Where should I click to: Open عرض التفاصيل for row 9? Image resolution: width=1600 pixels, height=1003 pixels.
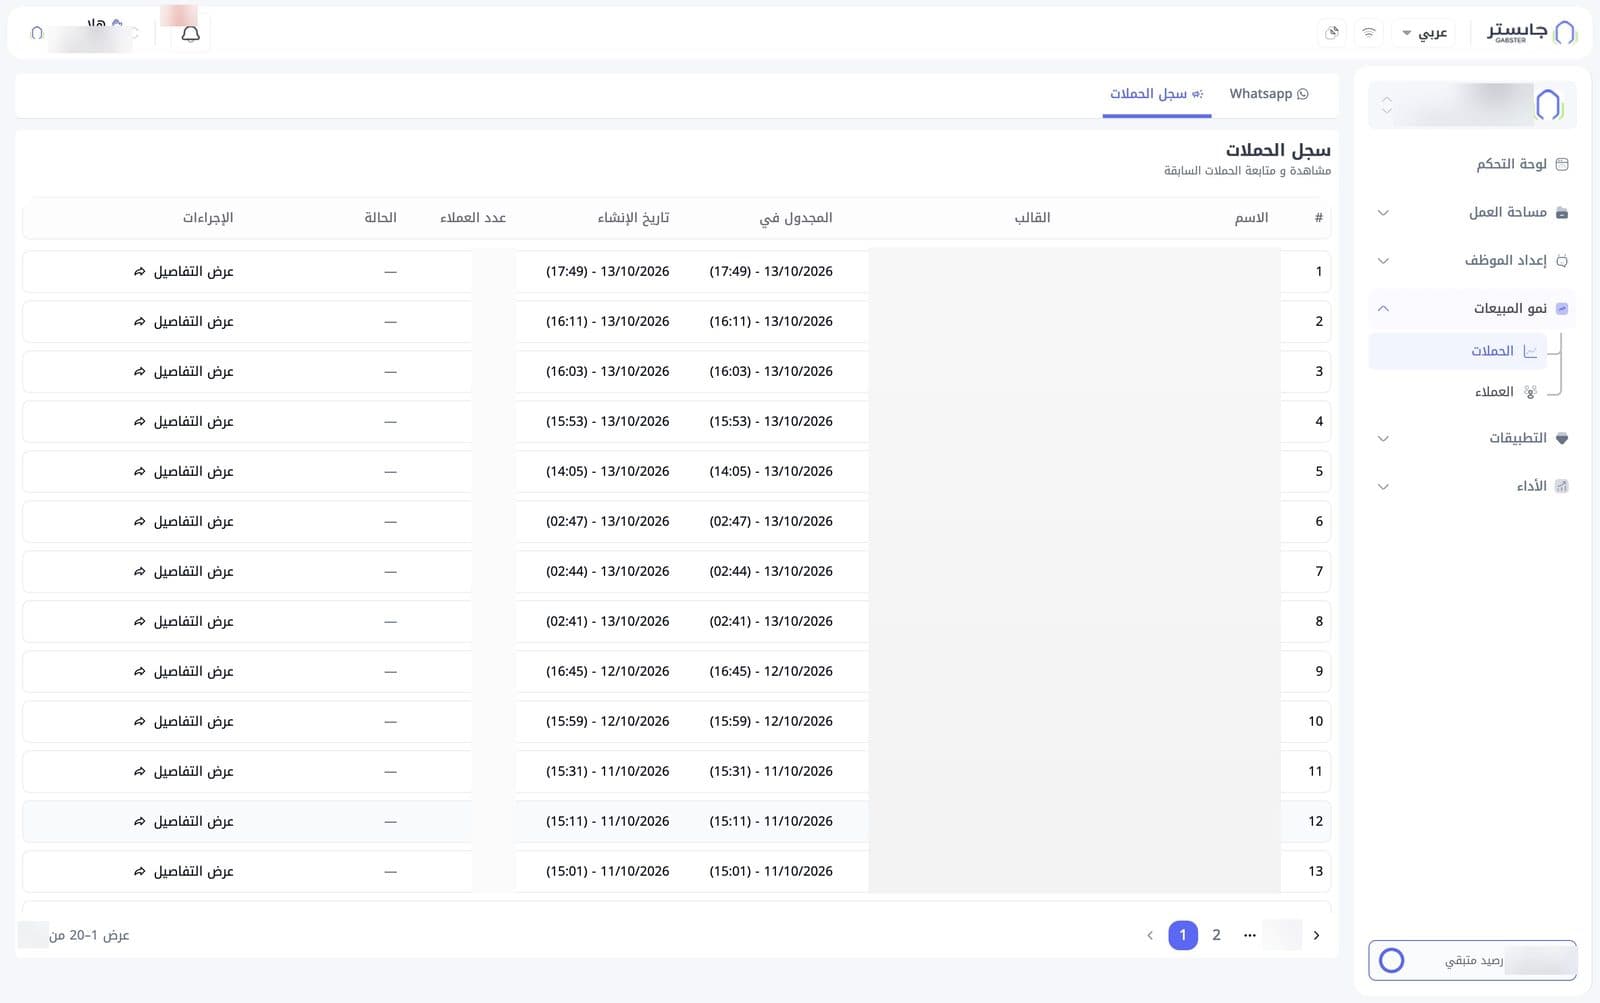(184, 671)
